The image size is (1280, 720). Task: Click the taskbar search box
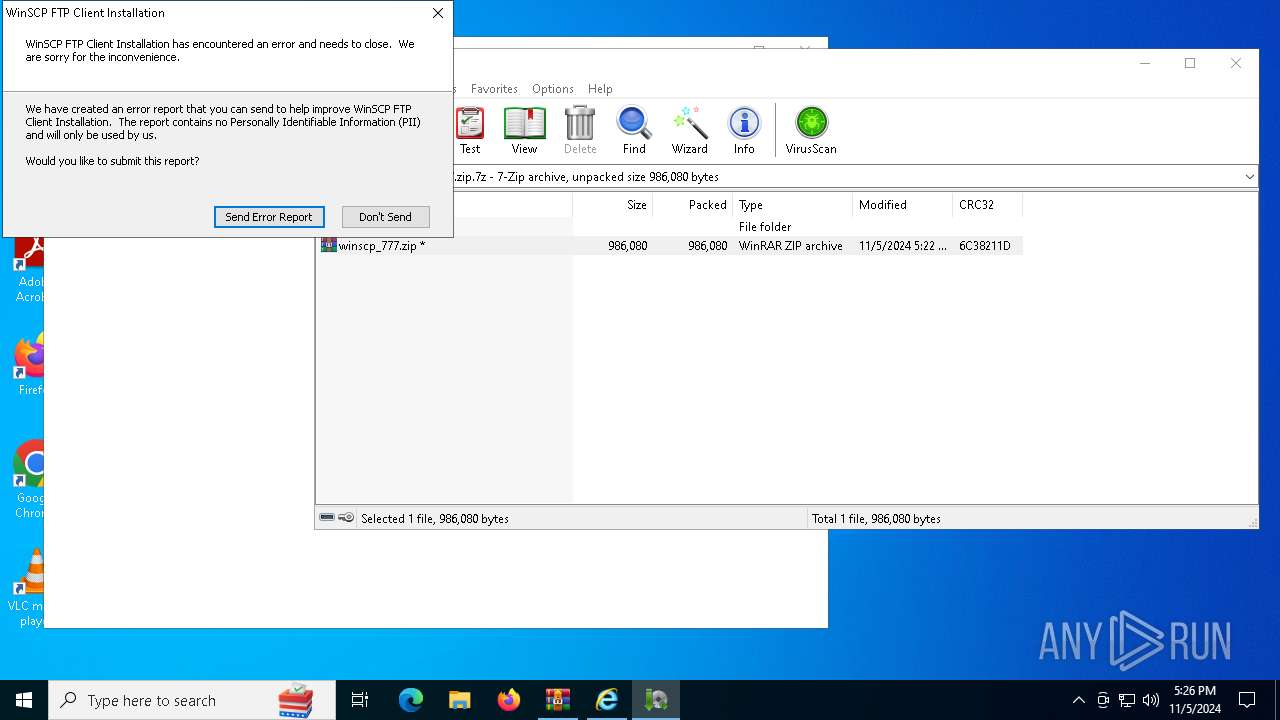(192, 700)
